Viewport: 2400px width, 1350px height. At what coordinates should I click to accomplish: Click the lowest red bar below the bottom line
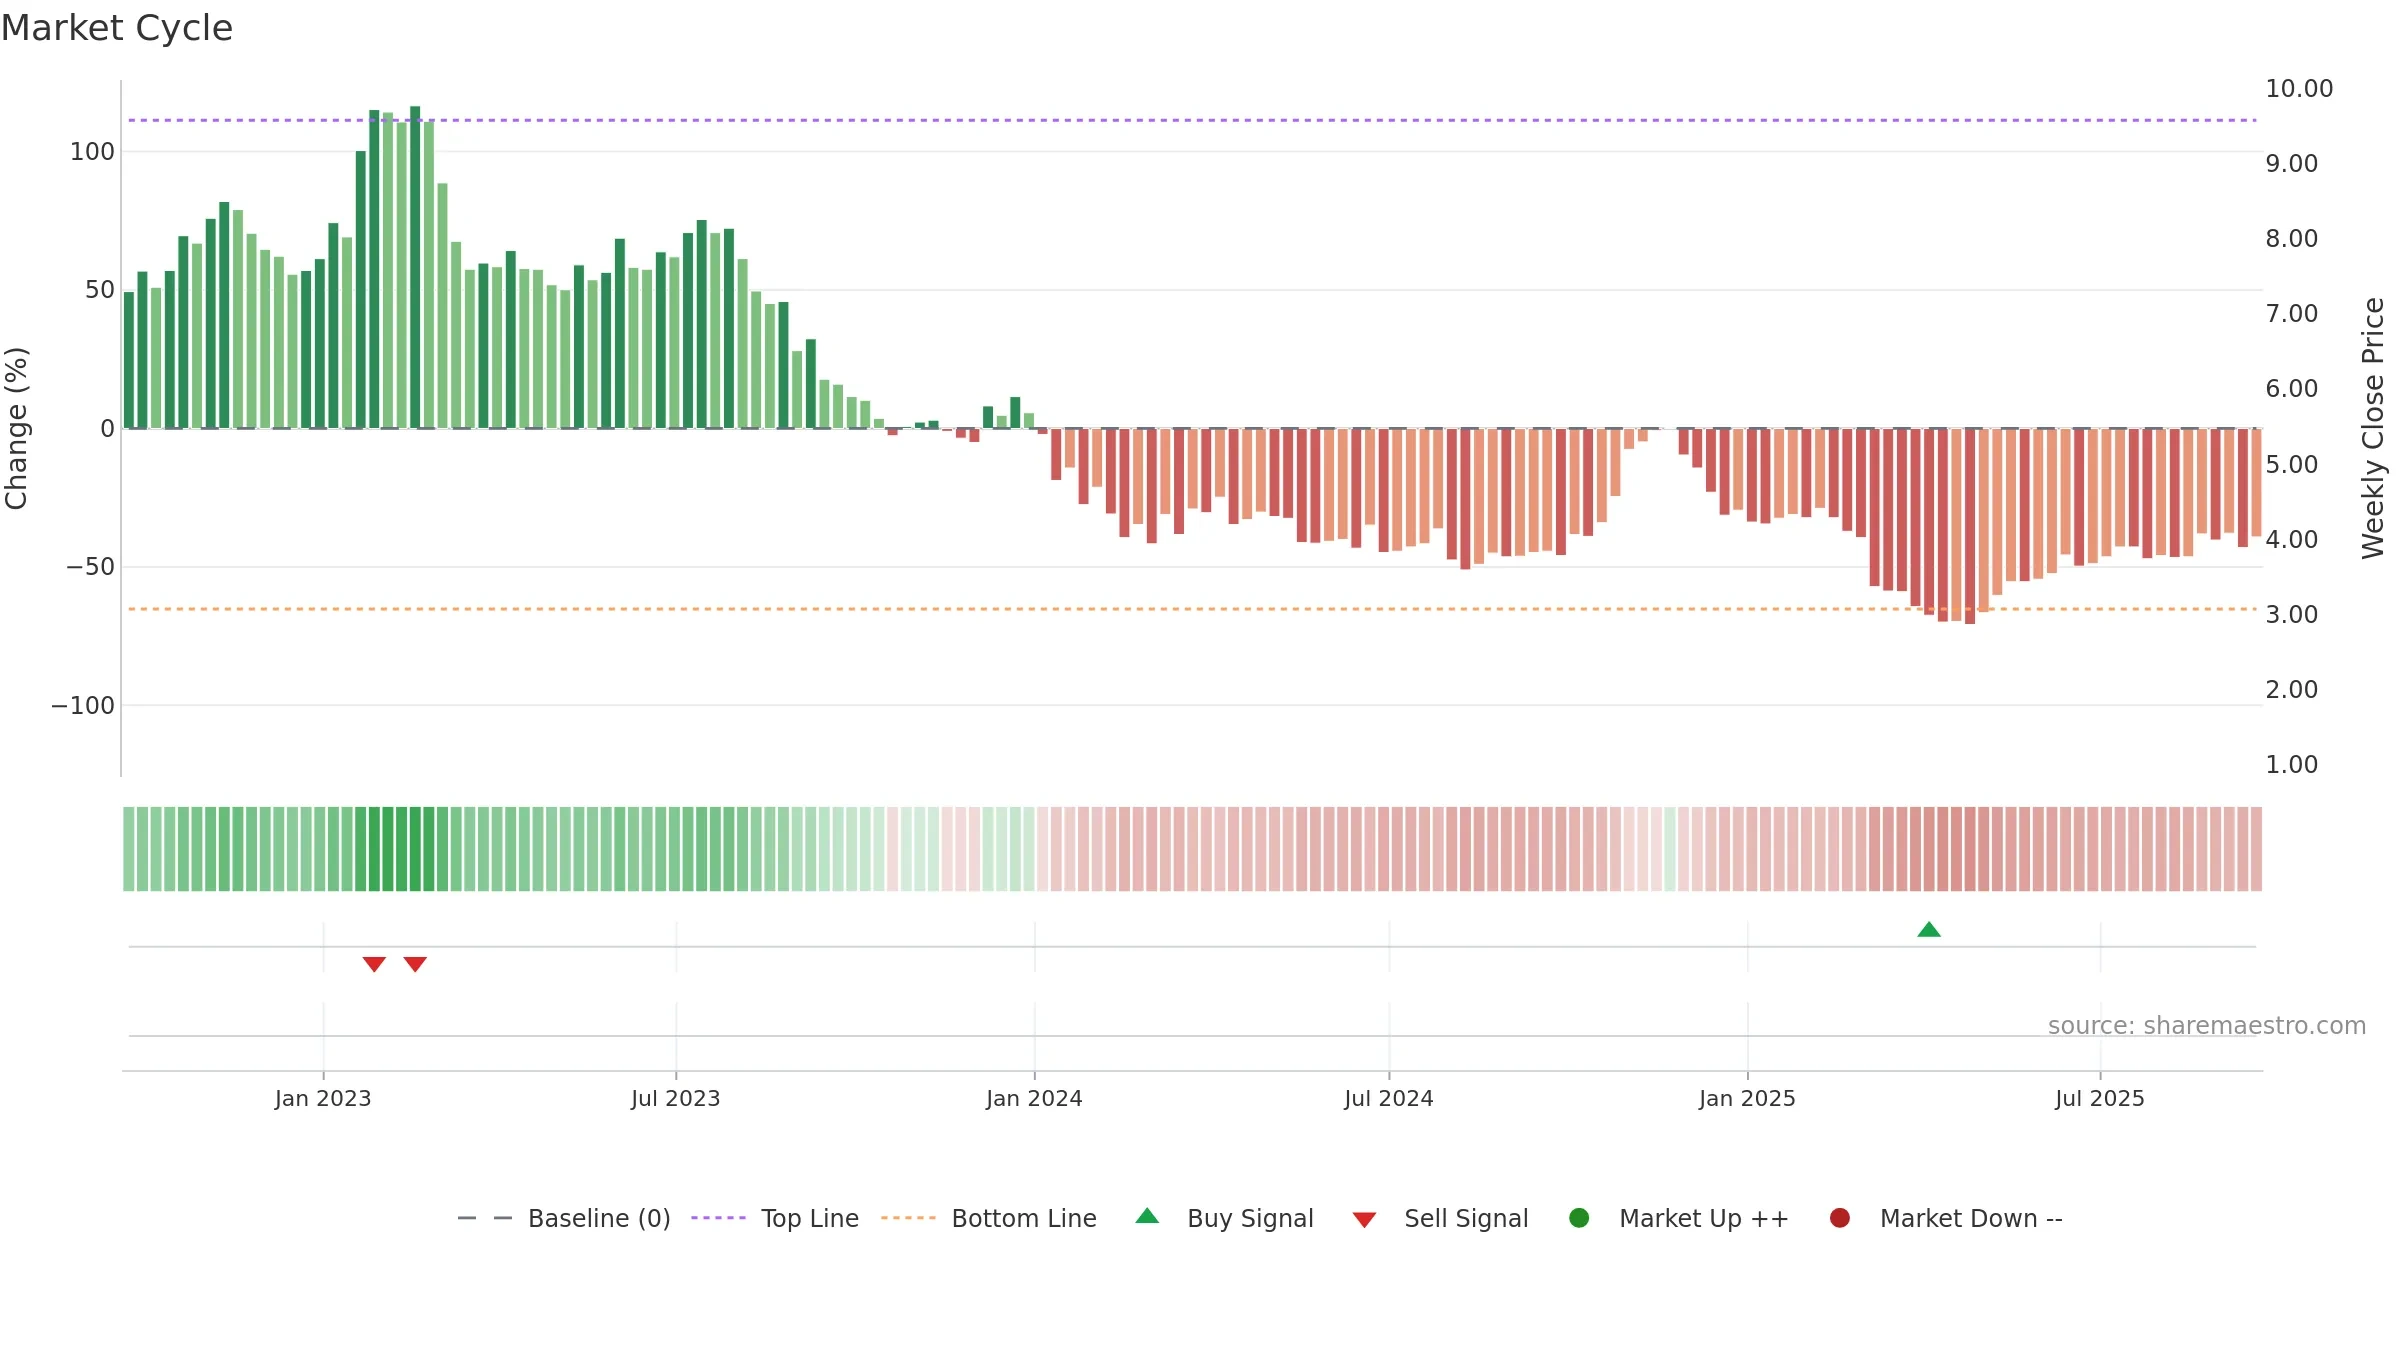pos(1970,526)
